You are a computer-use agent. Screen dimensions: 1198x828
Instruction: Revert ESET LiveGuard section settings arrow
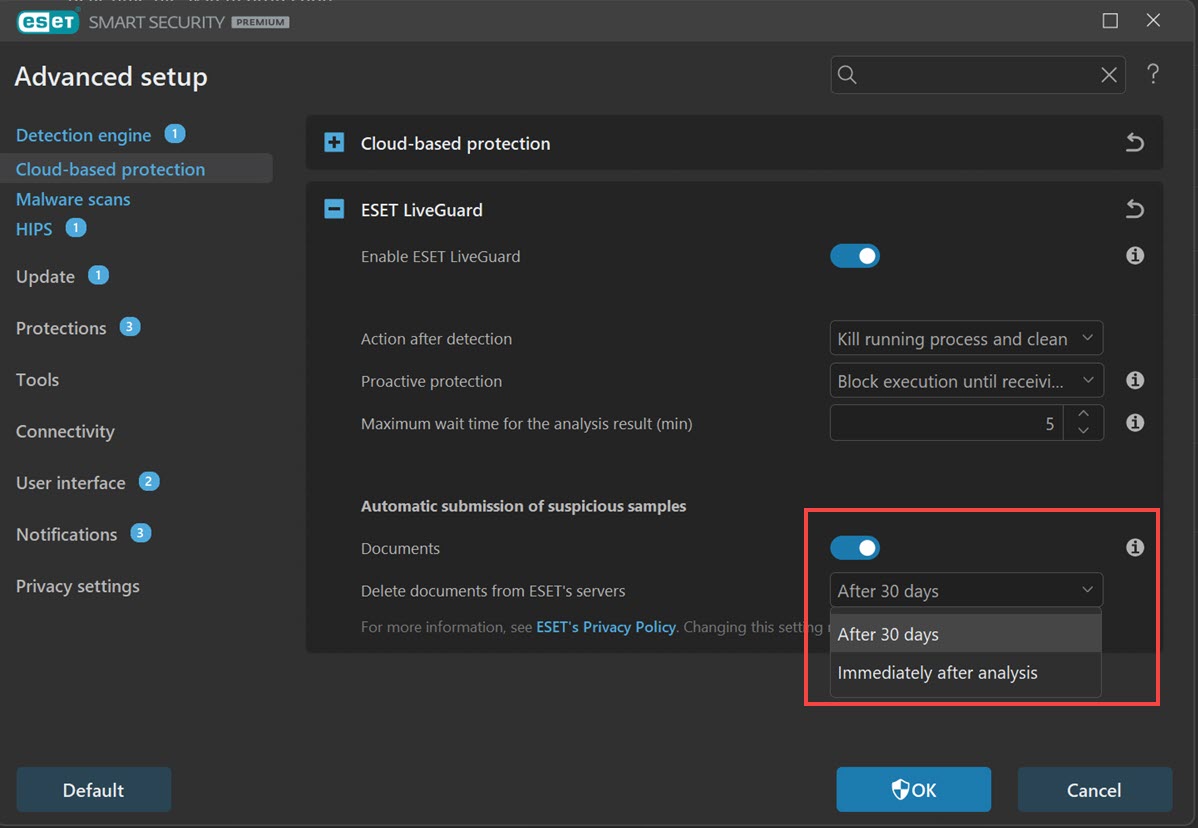pyautogui.click(x=1134, y=209)
